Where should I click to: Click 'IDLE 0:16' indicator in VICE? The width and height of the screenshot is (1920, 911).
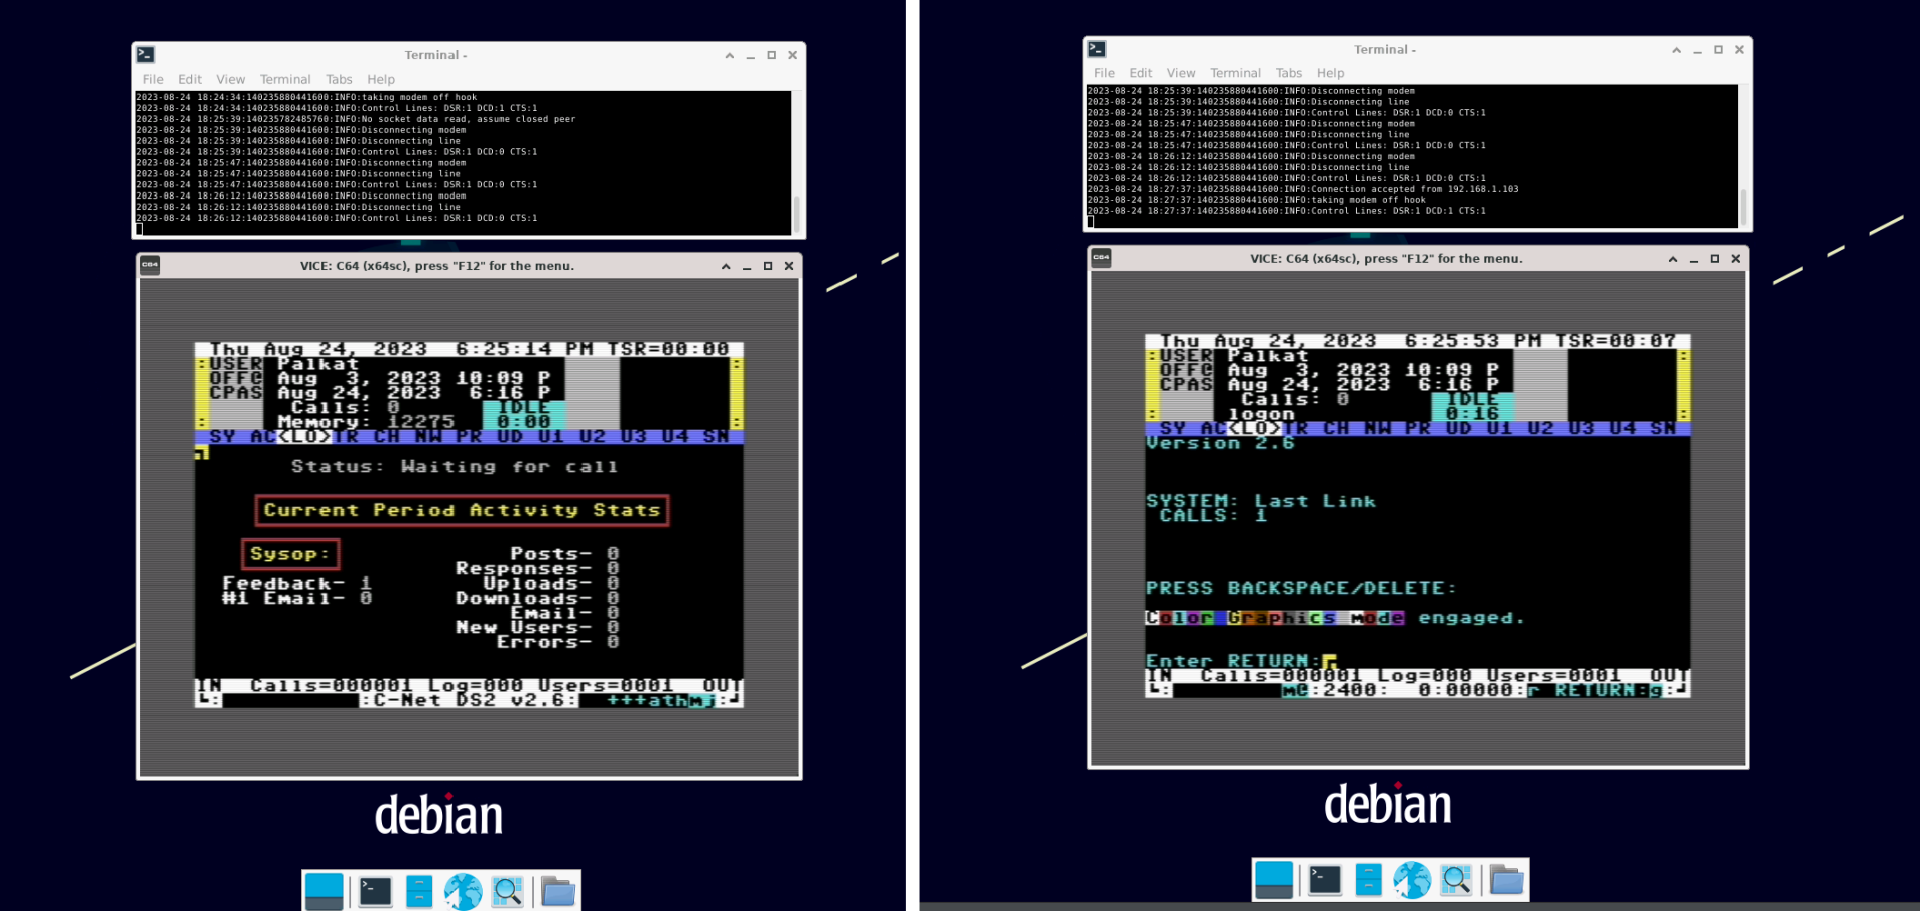point(1472,406)
